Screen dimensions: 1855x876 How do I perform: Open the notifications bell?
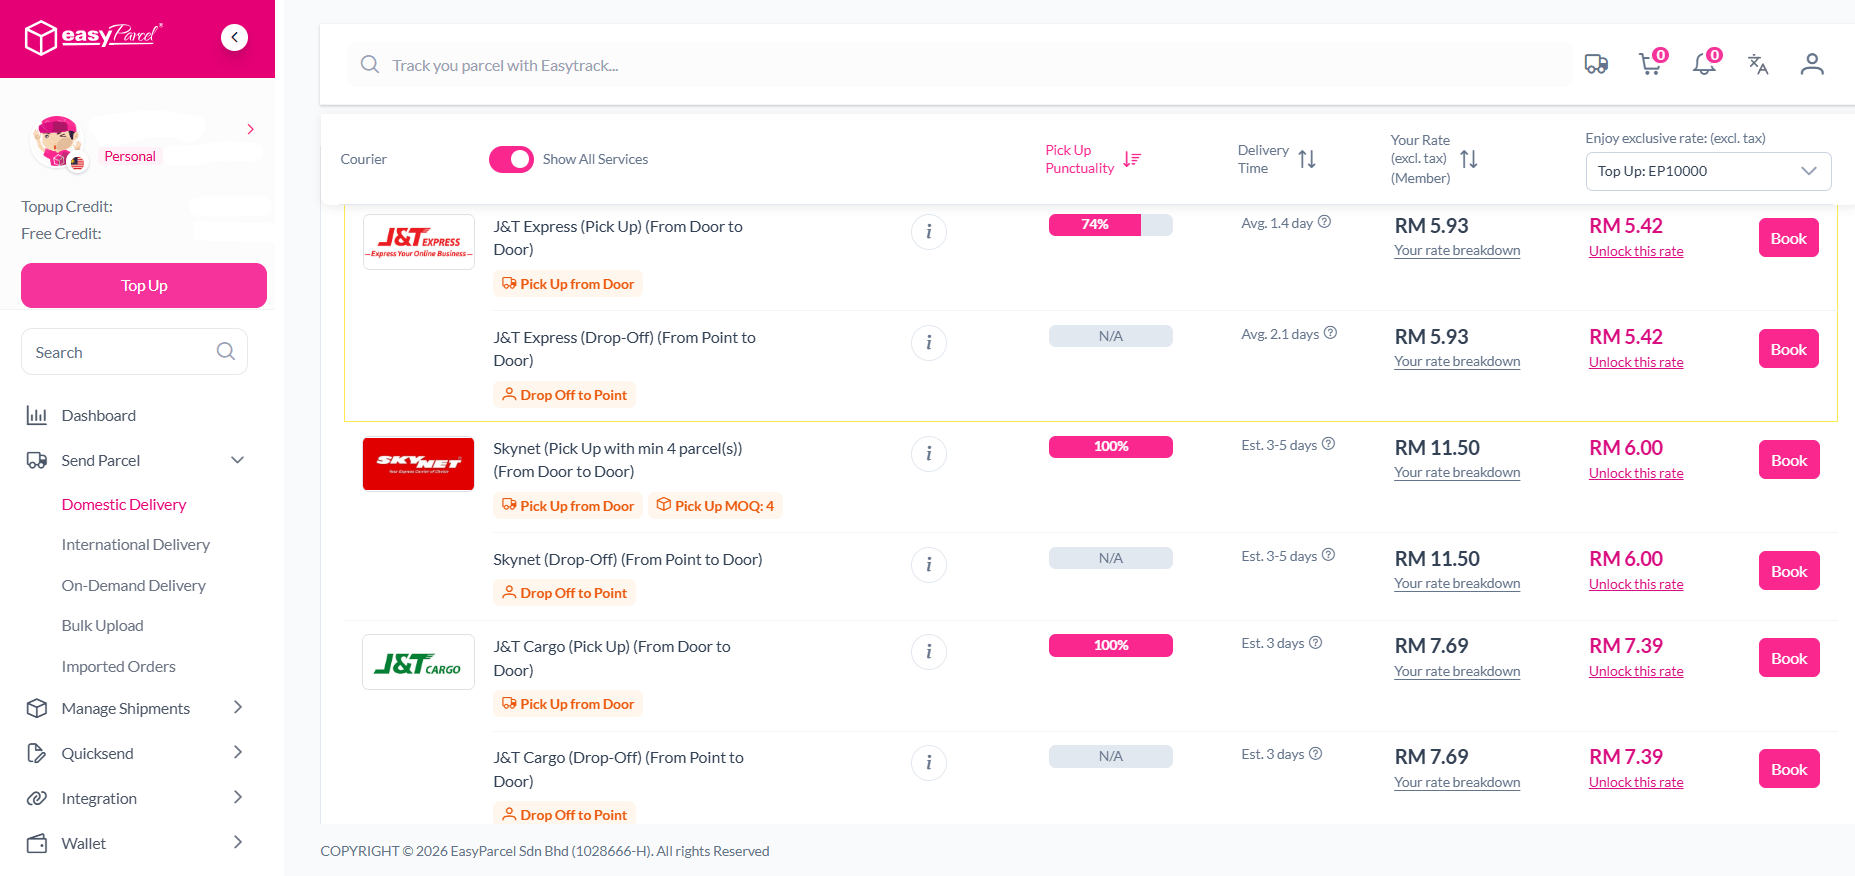tap(1704, 65)
